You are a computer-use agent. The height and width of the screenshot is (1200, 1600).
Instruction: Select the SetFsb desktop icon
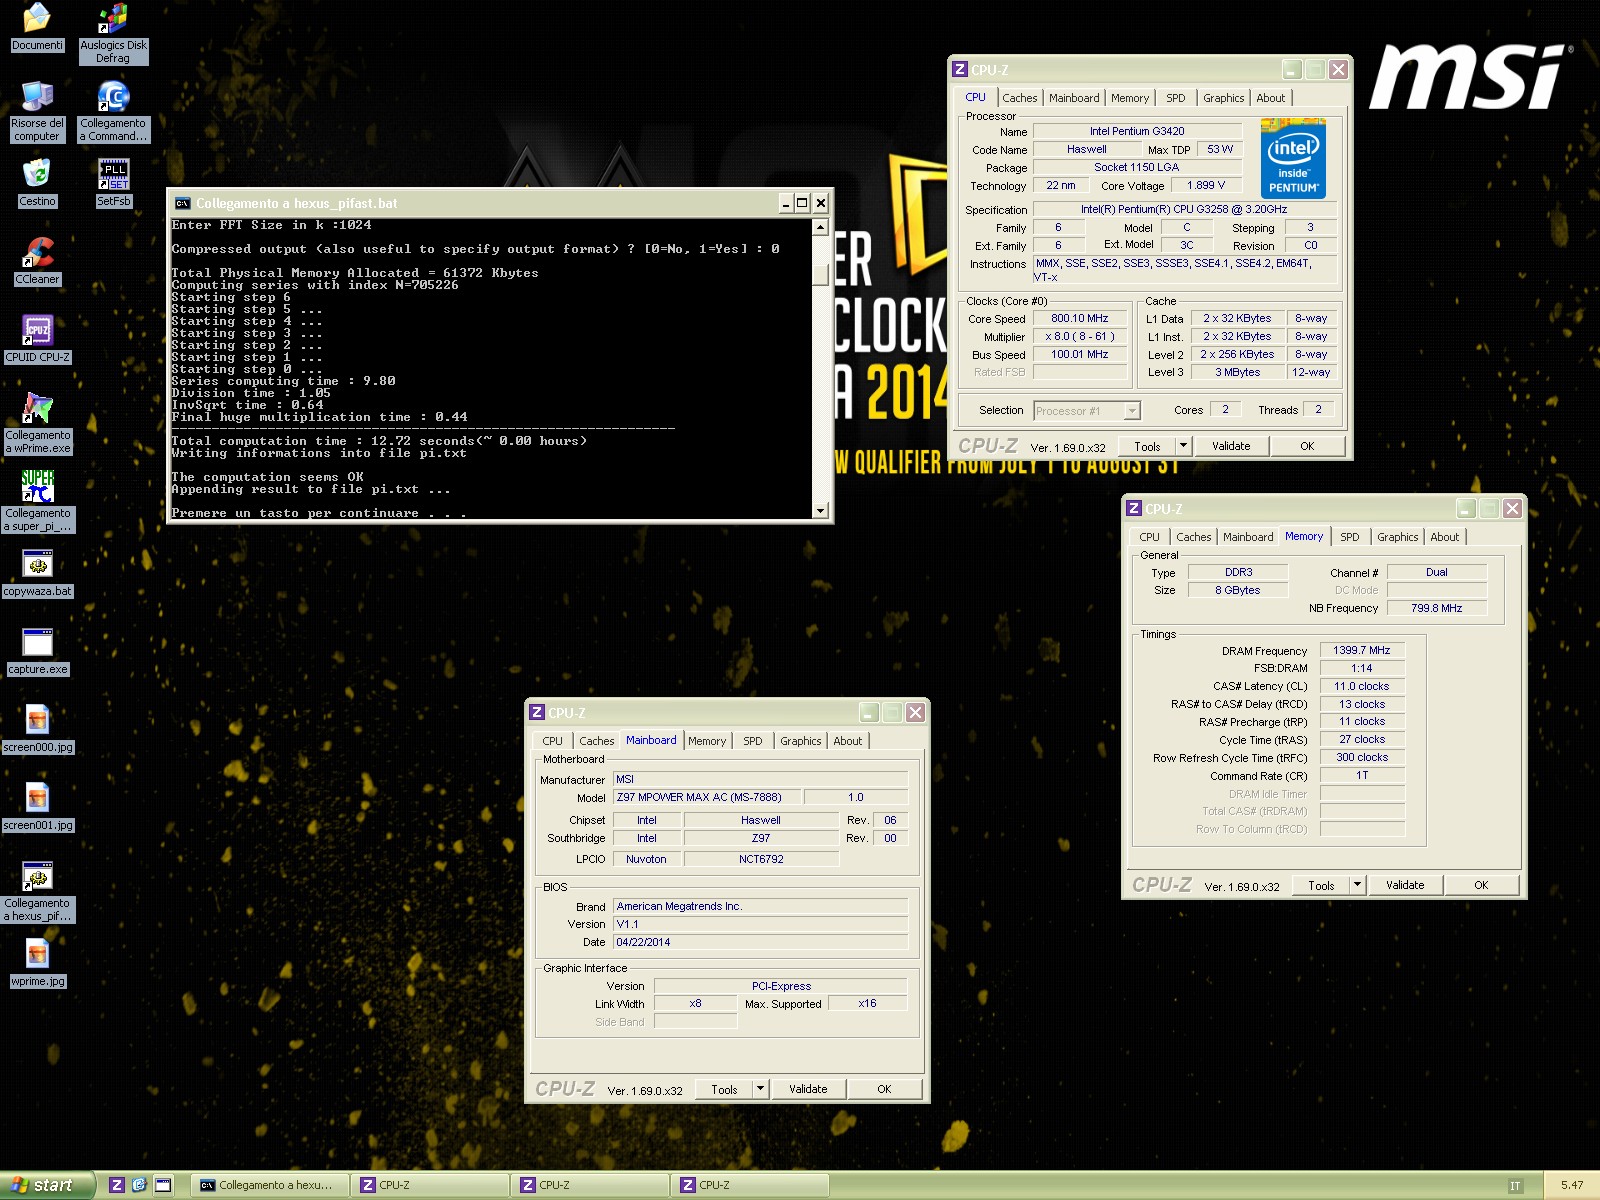[x=113, y=174]
